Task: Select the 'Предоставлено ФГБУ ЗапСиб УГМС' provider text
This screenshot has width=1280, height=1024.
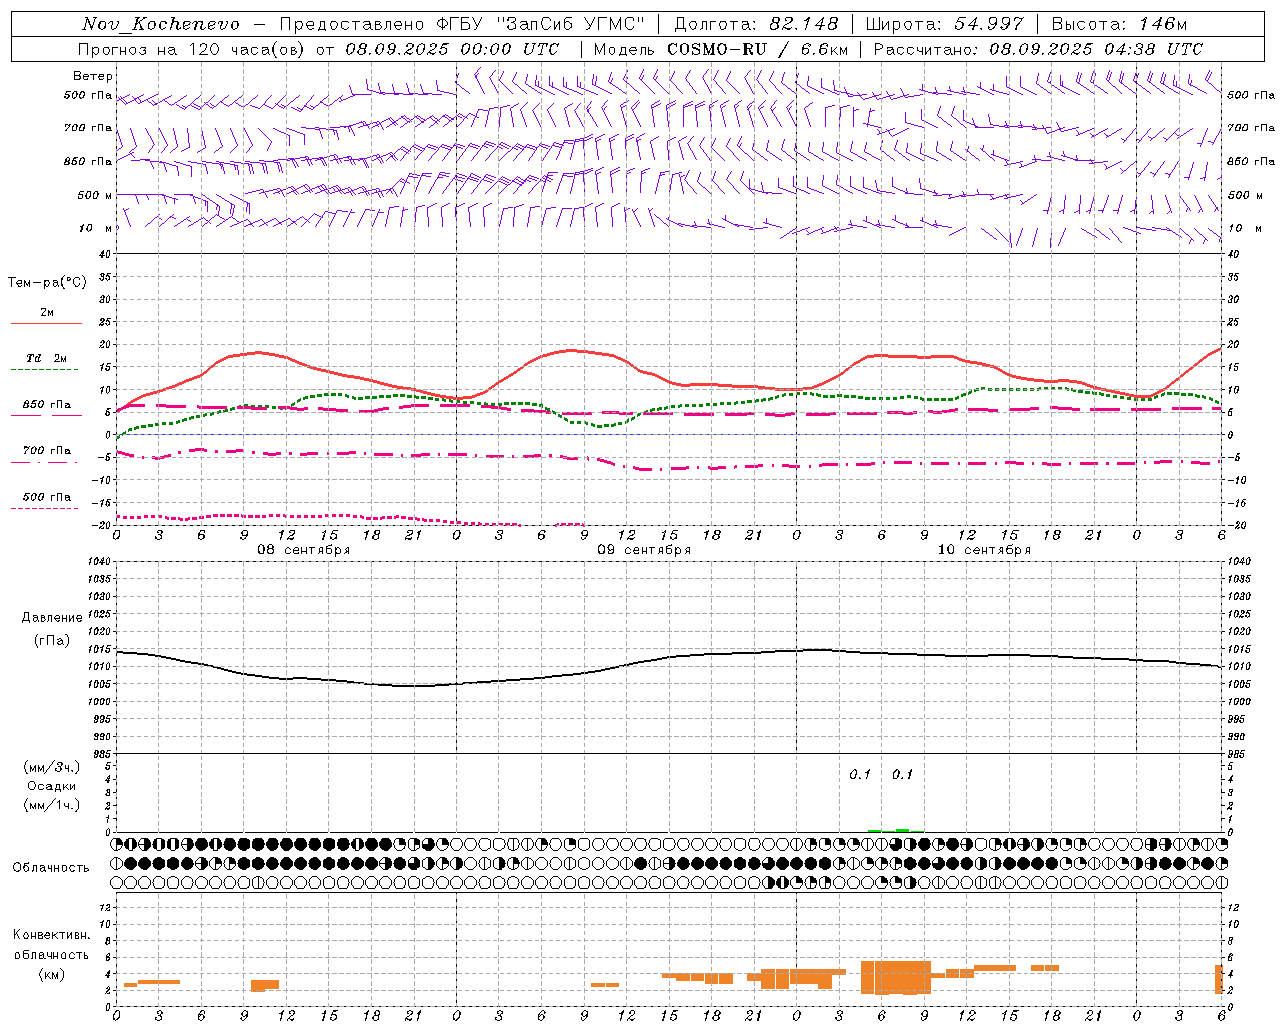Action: pos(462,24)
